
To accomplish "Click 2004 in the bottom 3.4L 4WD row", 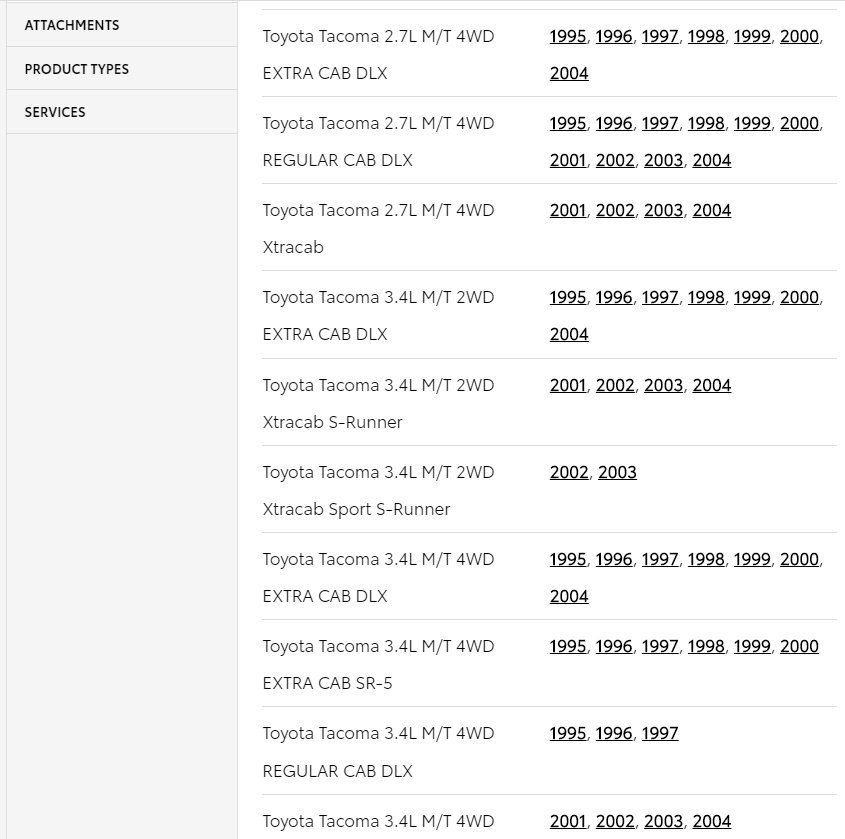I will click(x=711, y=821).
